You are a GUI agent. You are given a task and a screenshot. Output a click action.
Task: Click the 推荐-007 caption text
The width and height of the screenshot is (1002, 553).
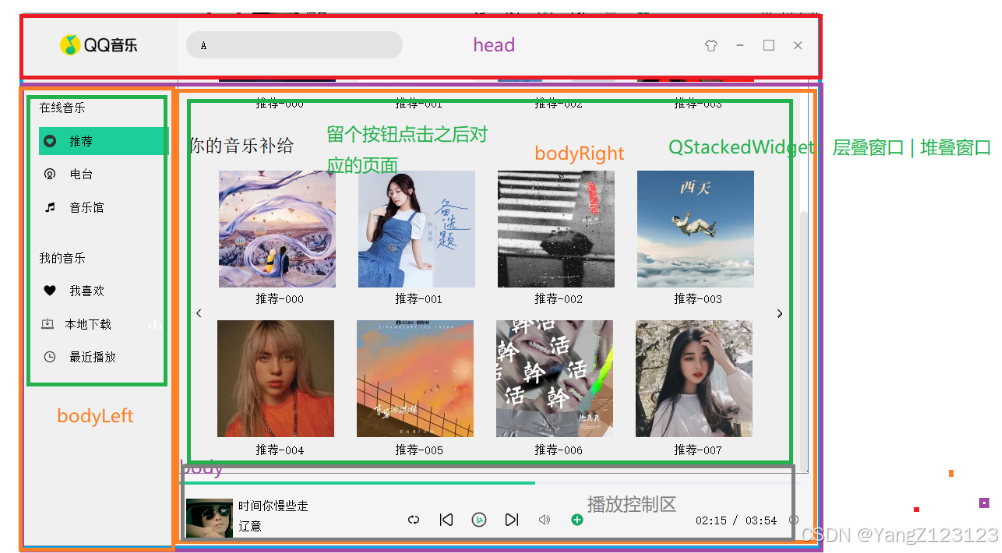[x=698, y=450]
